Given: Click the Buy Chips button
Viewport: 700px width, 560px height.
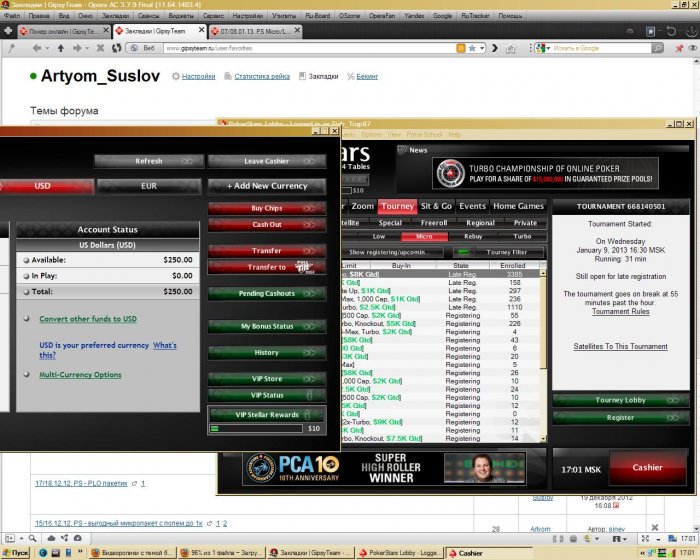Looking at the screenshot, I should pyautogui.click(x=267, y=208).
